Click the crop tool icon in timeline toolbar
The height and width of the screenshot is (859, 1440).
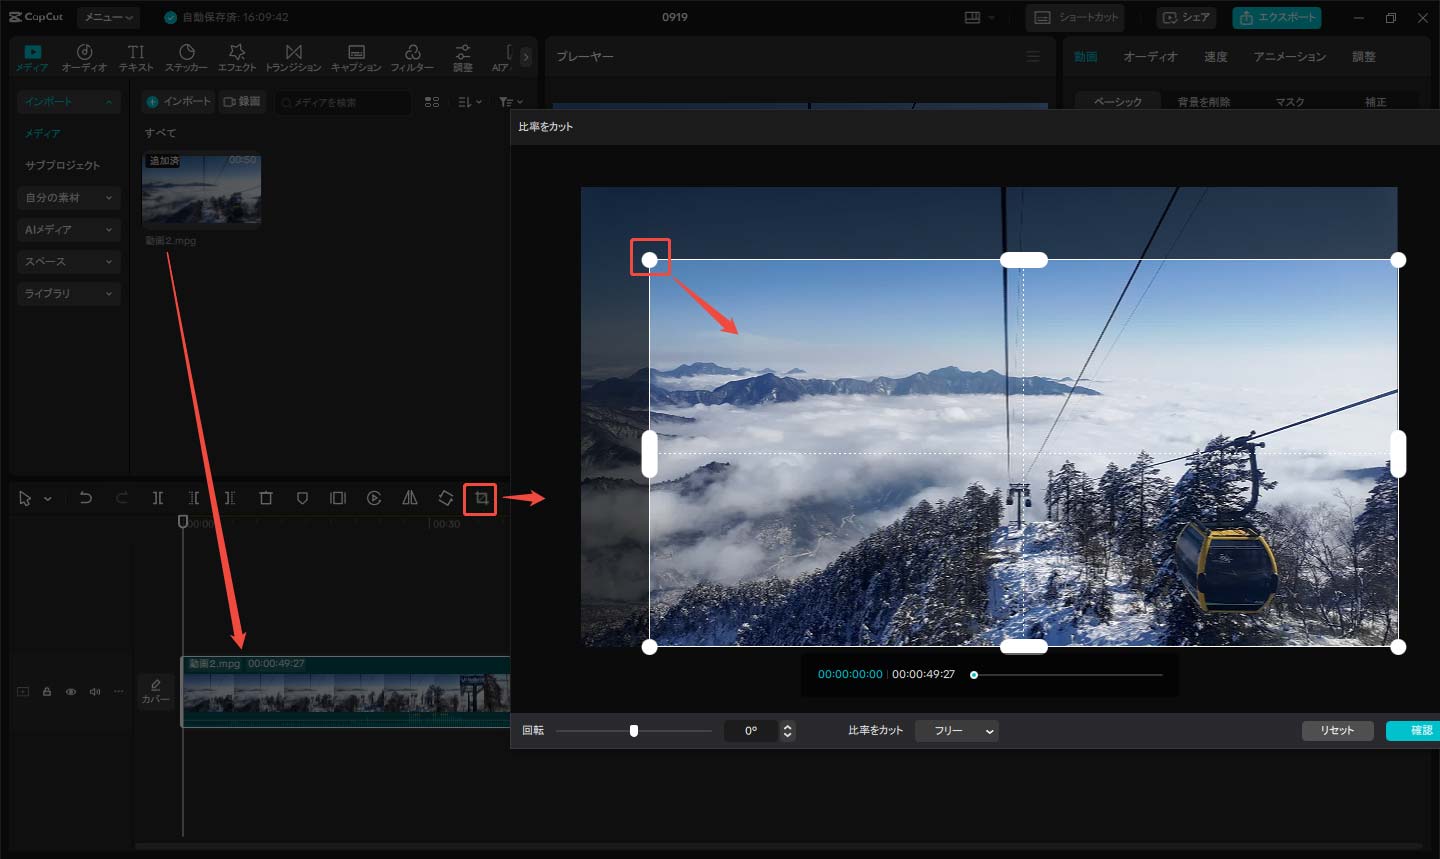(481, 498)
